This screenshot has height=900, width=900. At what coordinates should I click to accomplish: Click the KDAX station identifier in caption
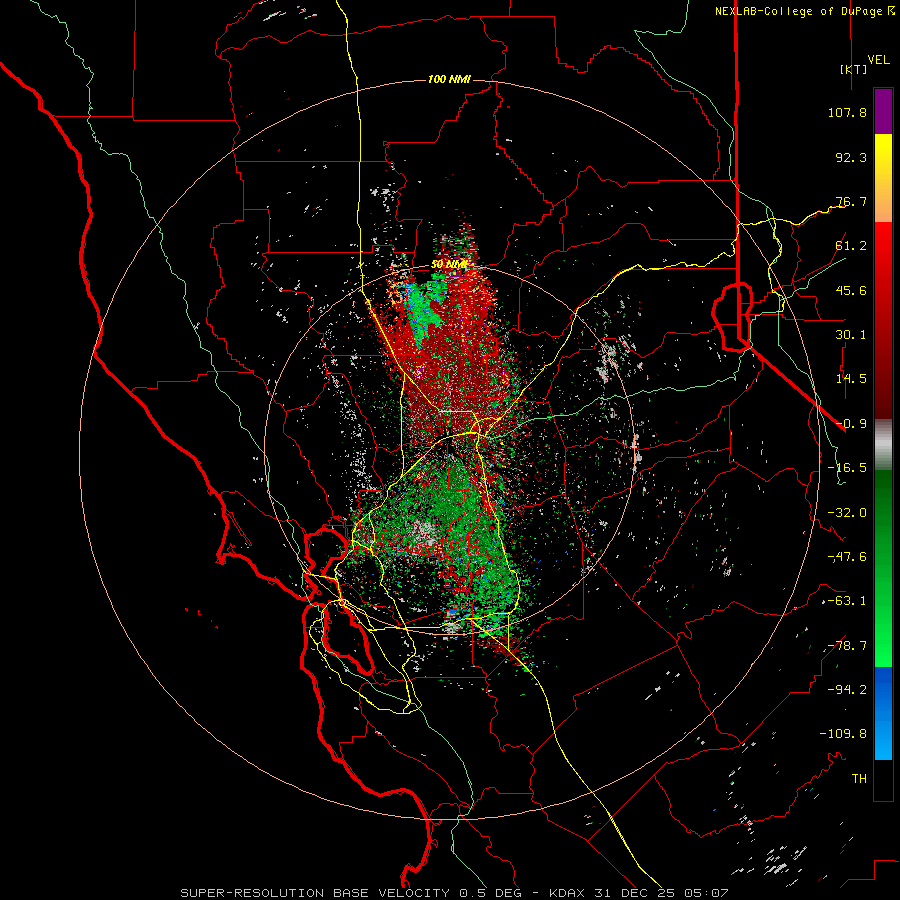pyautogui.click(x=566, y=893)
